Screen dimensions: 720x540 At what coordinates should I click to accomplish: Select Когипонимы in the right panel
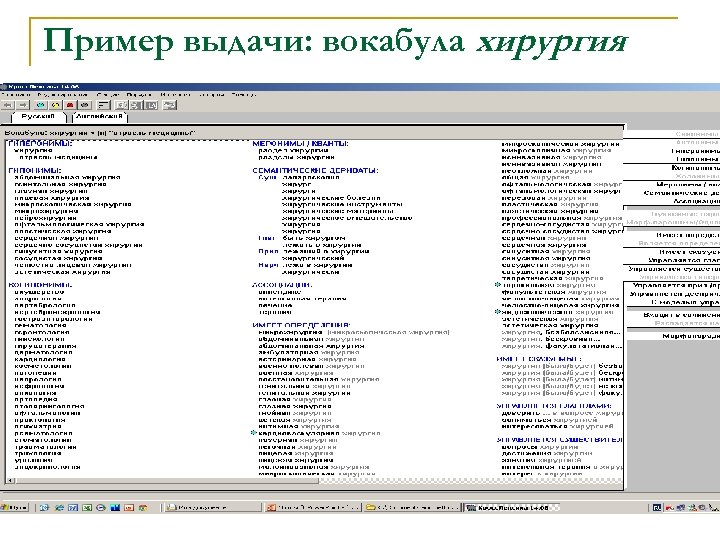point(695,168)
